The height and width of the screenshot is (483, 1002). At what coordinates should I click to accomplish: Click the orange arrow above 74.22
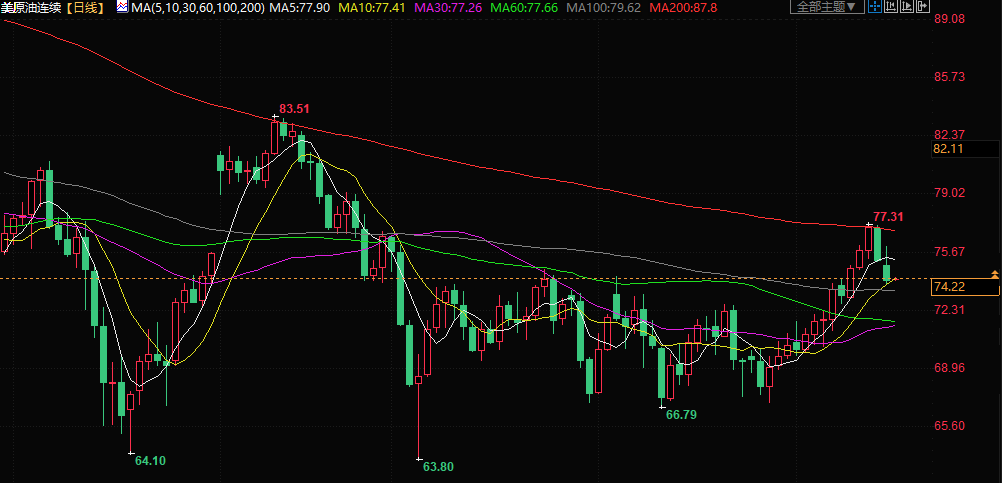coord(994,274)
